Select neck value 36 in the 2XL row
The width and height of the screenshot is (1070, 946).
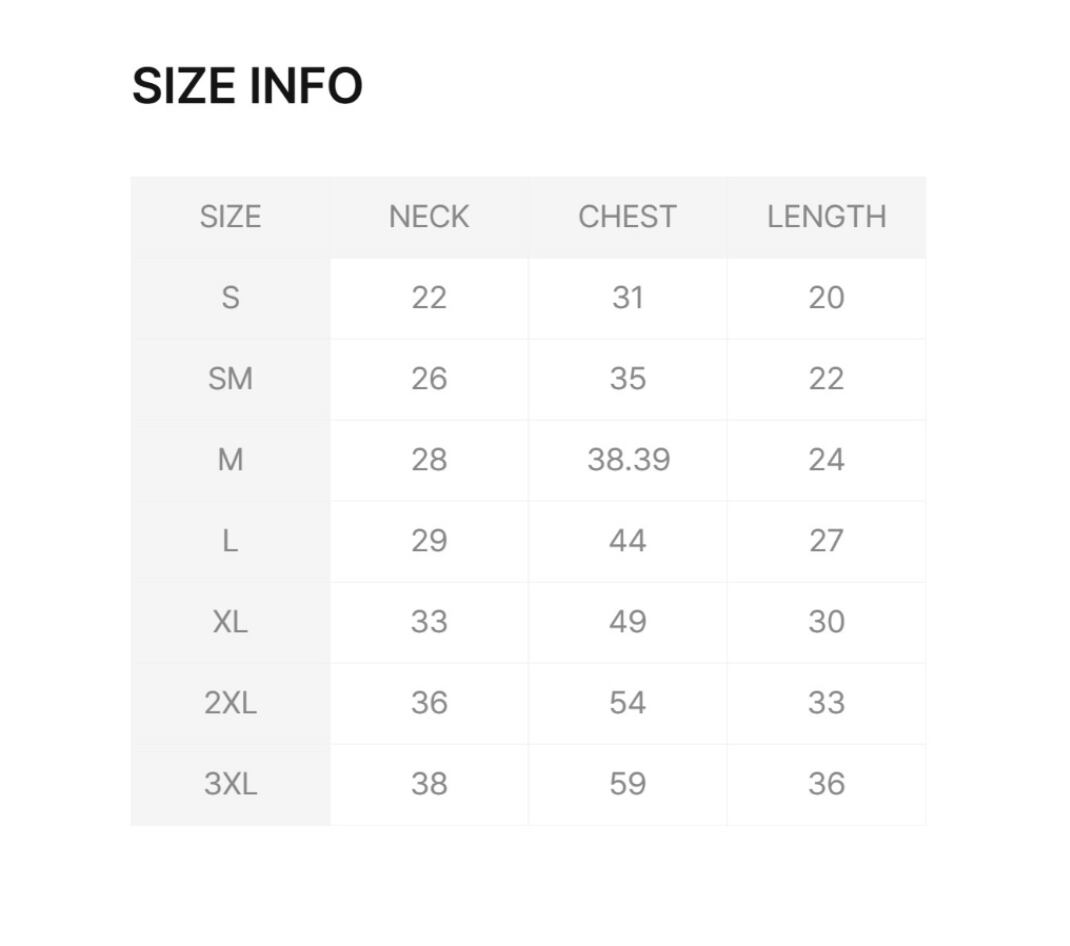click(429, 703)
